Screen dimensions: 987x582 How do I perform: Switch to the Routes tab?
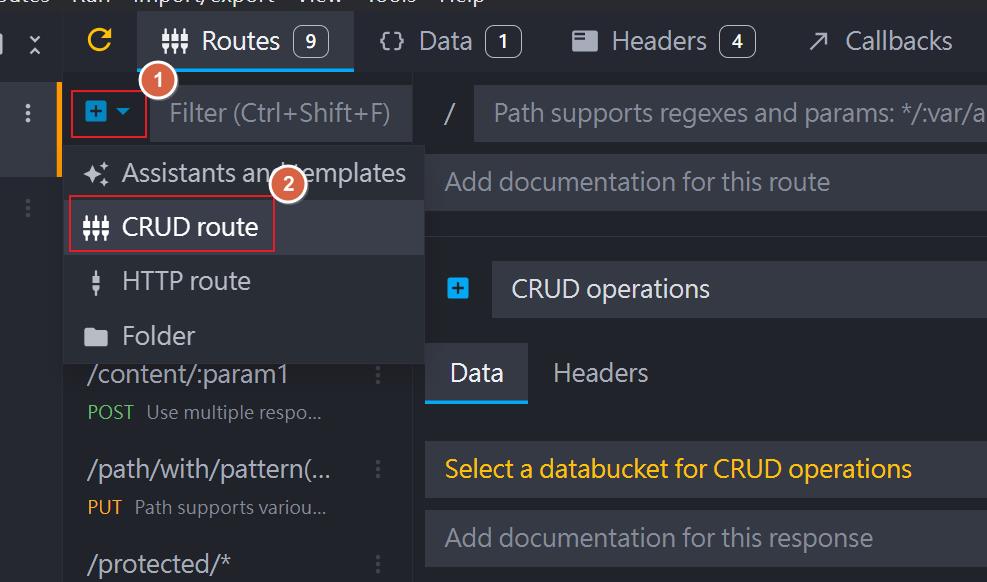coord(245,42)
